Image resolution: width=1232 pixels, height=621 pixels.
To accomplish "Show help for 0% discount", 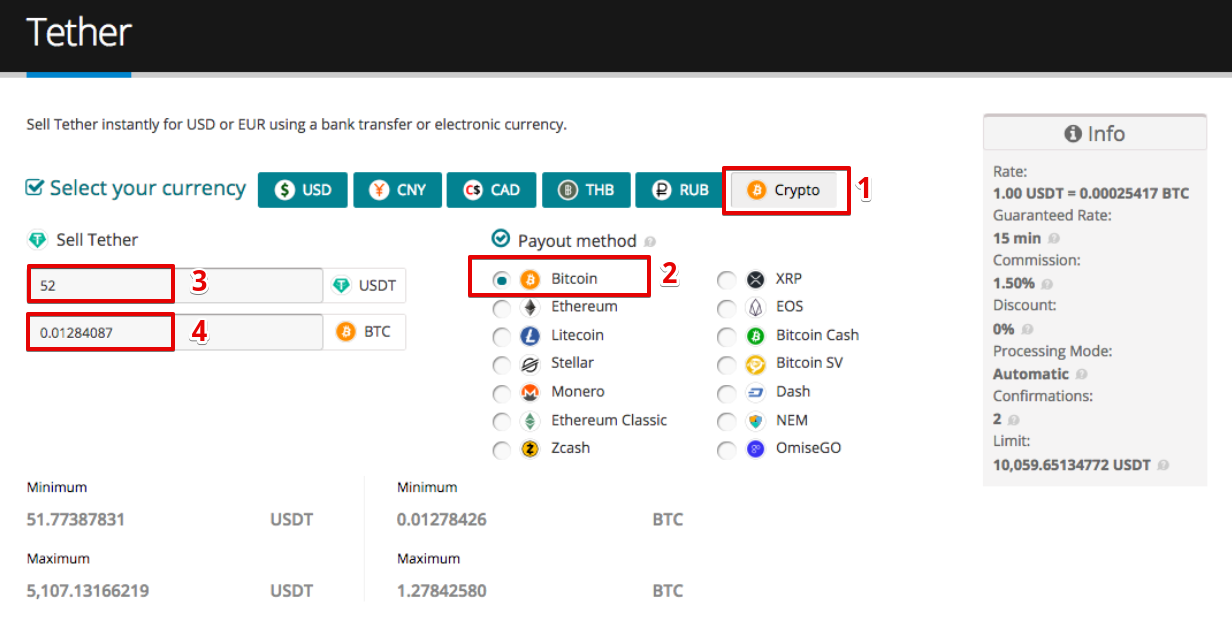I will 1027,329.
